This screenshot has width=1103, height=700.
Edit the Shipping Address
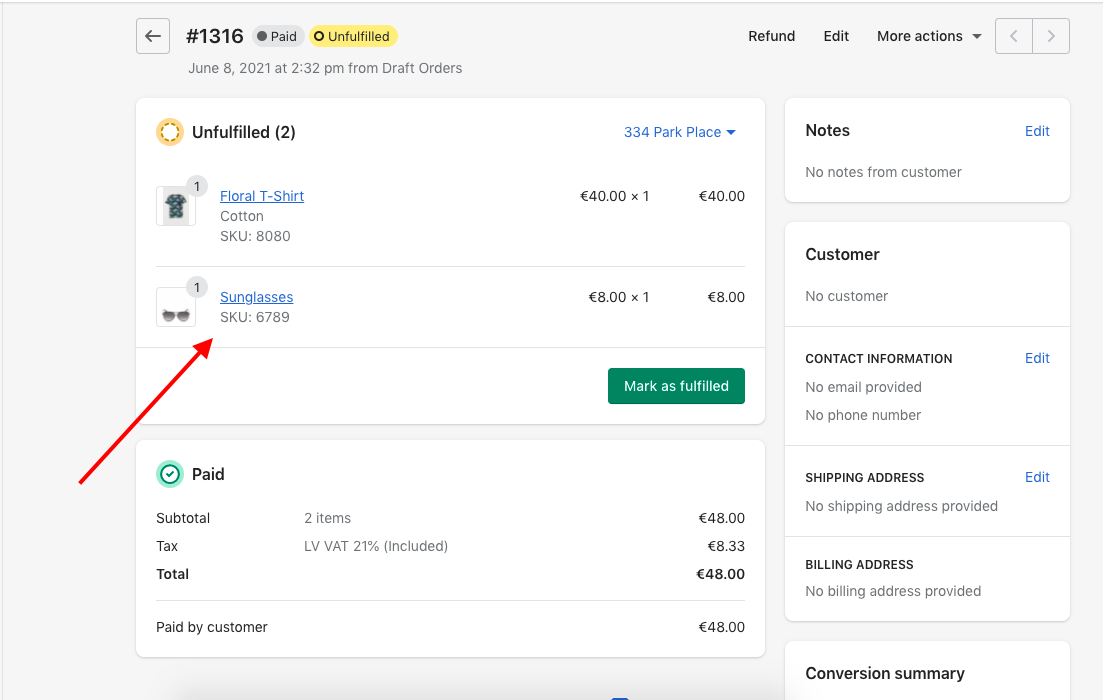[1037, 477]
